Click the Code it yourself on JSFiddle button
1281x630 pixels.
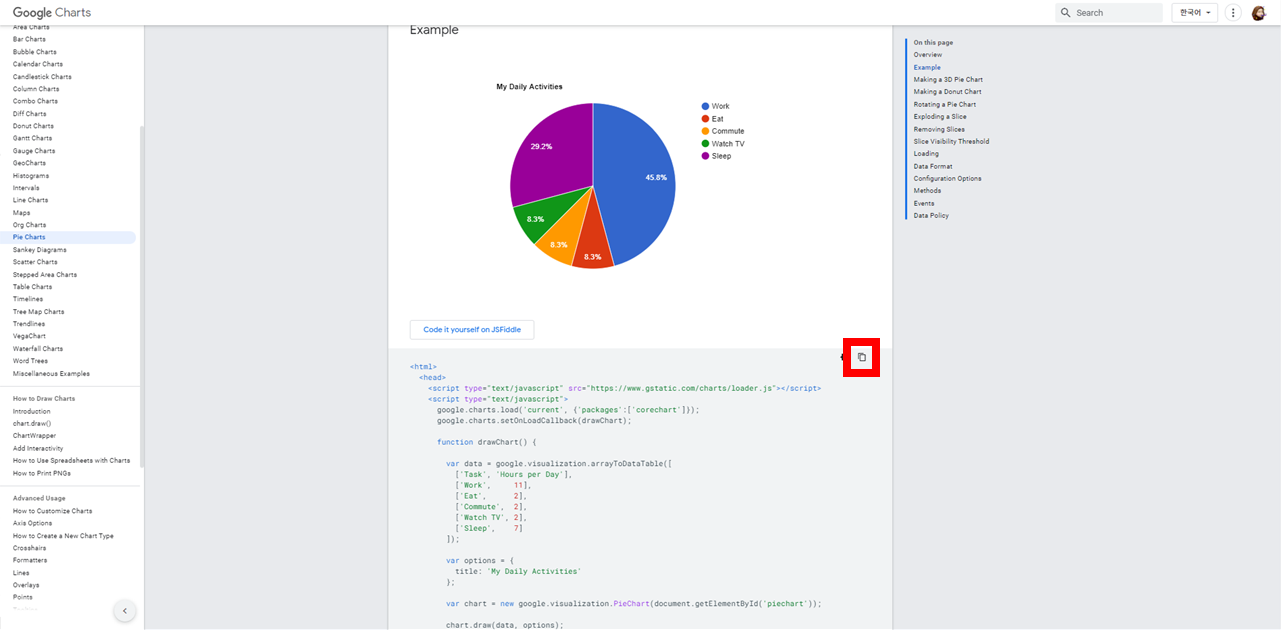[471, 329]
